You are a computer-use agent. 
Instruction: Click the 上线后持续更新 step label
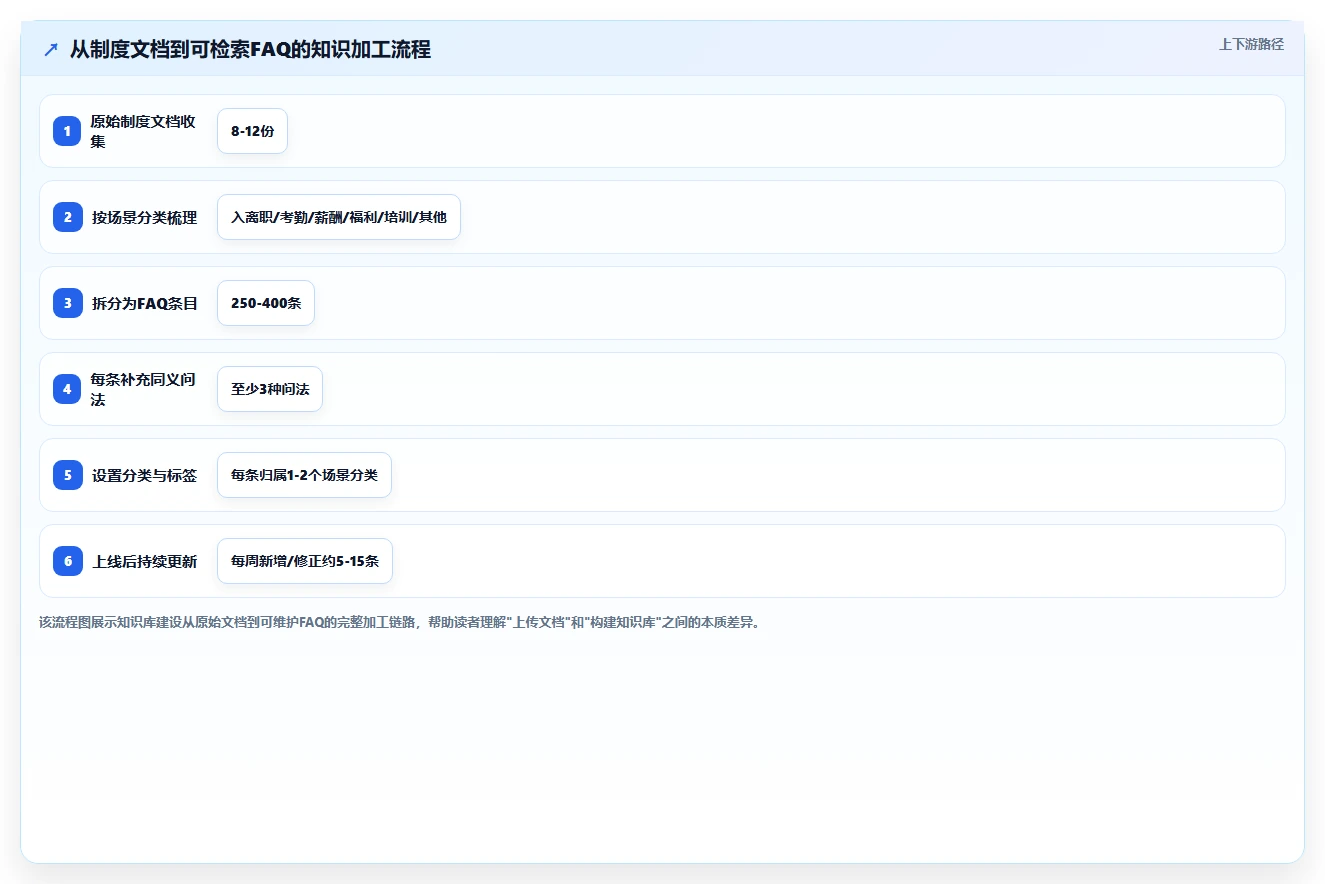pyautogui.click(x=145, y=561)
